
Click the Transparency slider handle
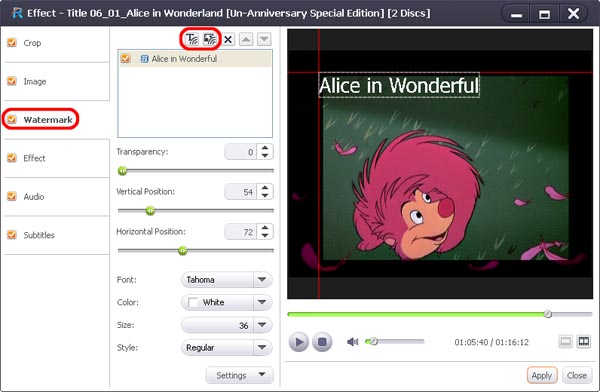tap(122, 171)
